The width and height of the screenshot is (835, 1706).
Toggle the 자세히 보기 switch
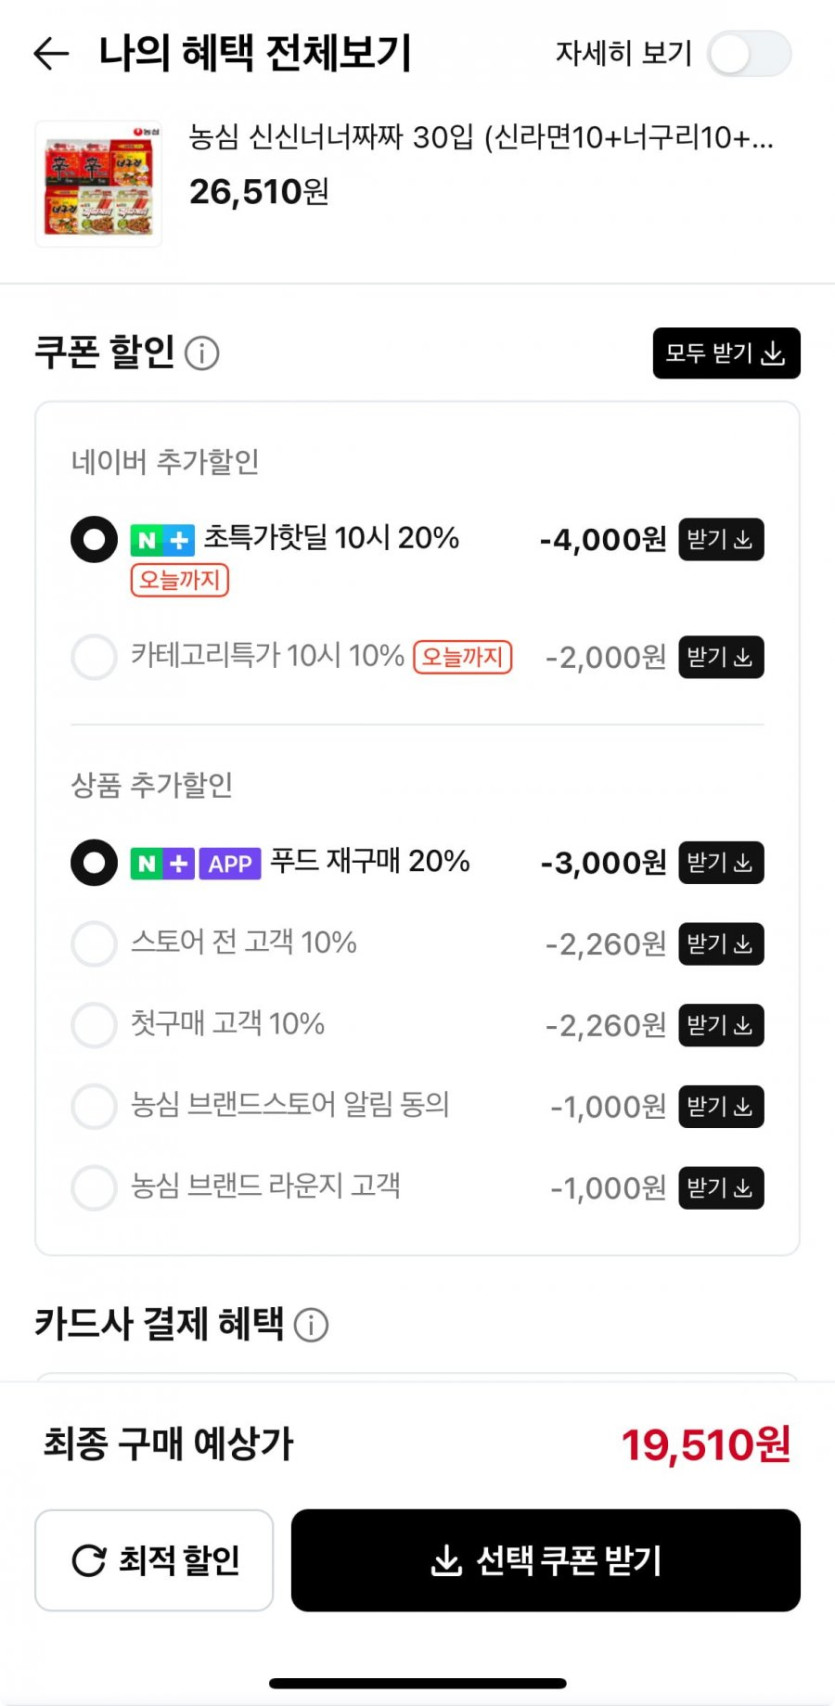(749, 53)
